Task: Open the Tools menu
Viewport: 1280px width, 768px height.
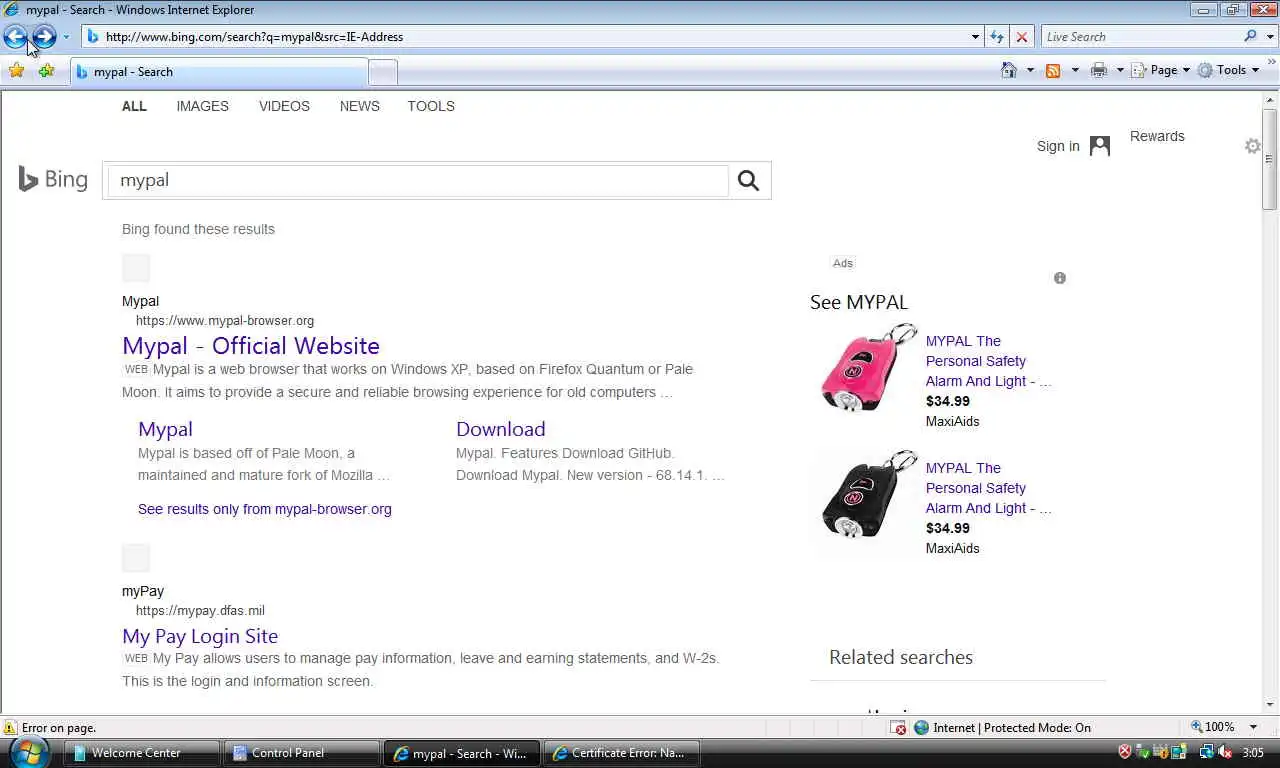Action: (1229, 70)
